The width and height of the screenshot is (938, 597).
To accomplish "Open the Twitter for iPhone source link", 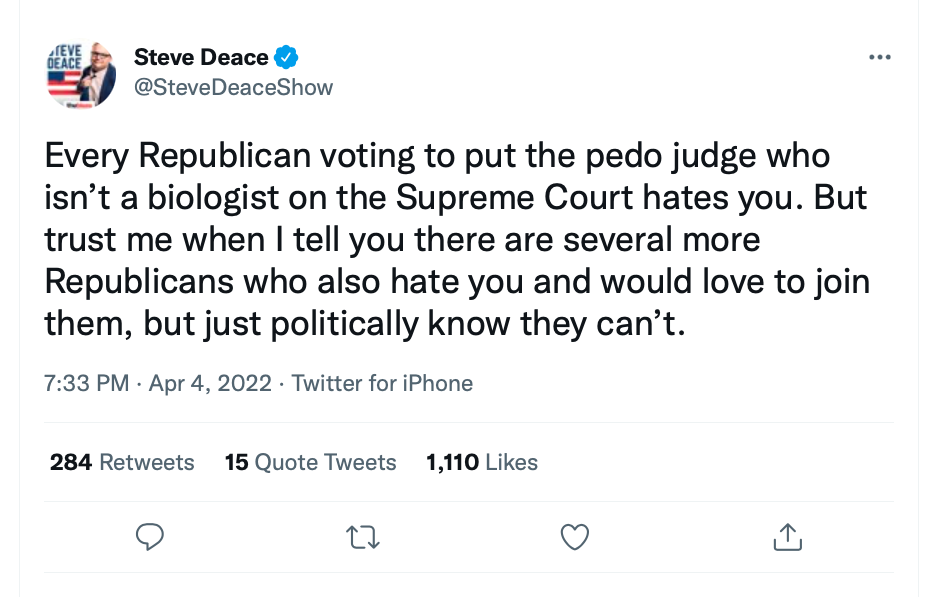I will click(x=382, y=383).
